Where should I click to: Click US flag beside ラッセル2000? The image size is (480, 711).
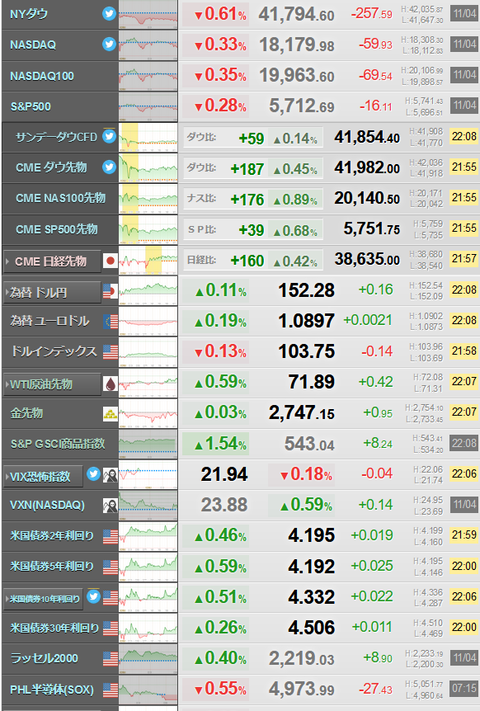tap(110, 658)
